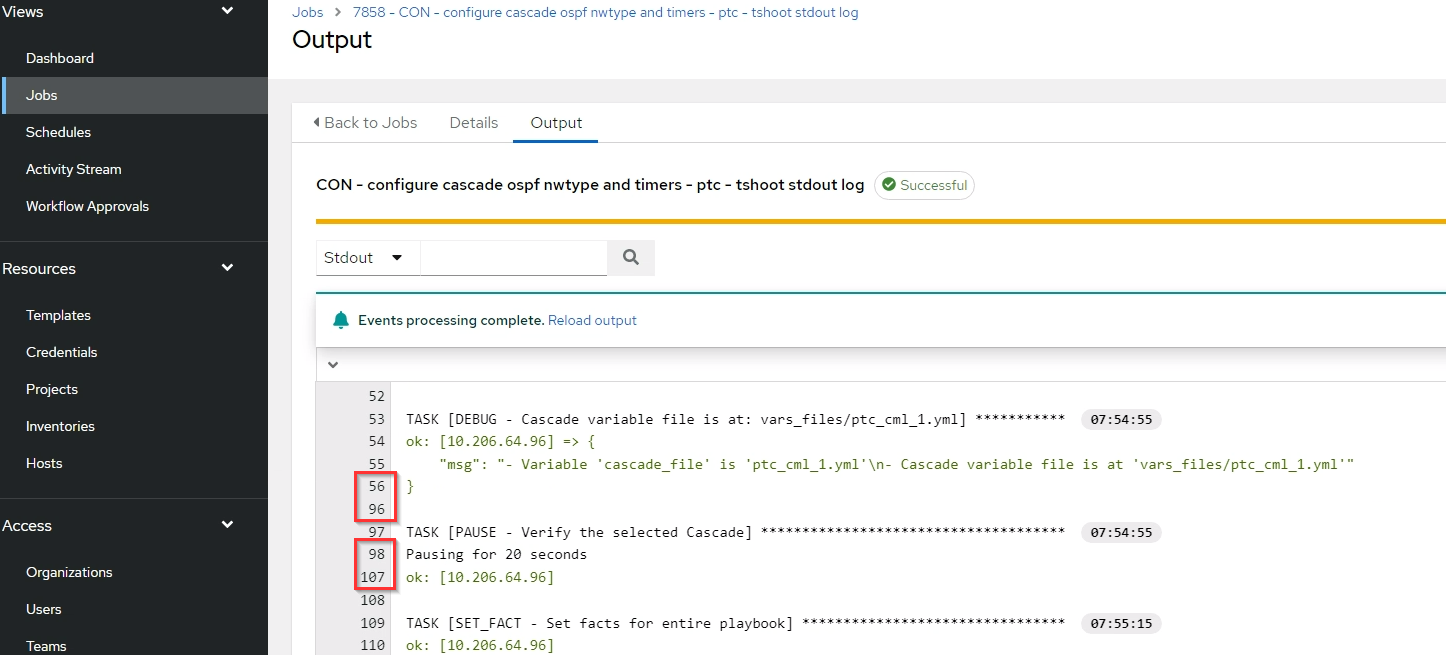Open the Stdout filter dropdown
Viewport: 1446px width, 655px height.
367,257
